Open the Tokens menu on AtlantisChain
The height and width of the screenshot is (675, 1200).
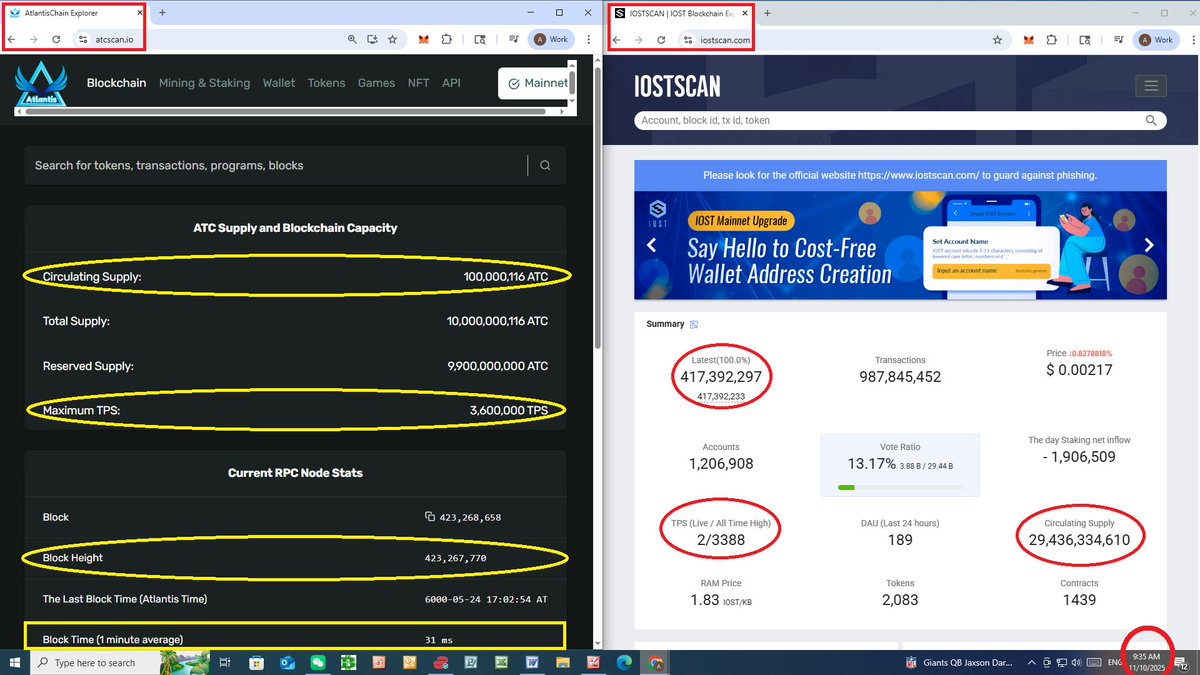(x=326, y=83)
